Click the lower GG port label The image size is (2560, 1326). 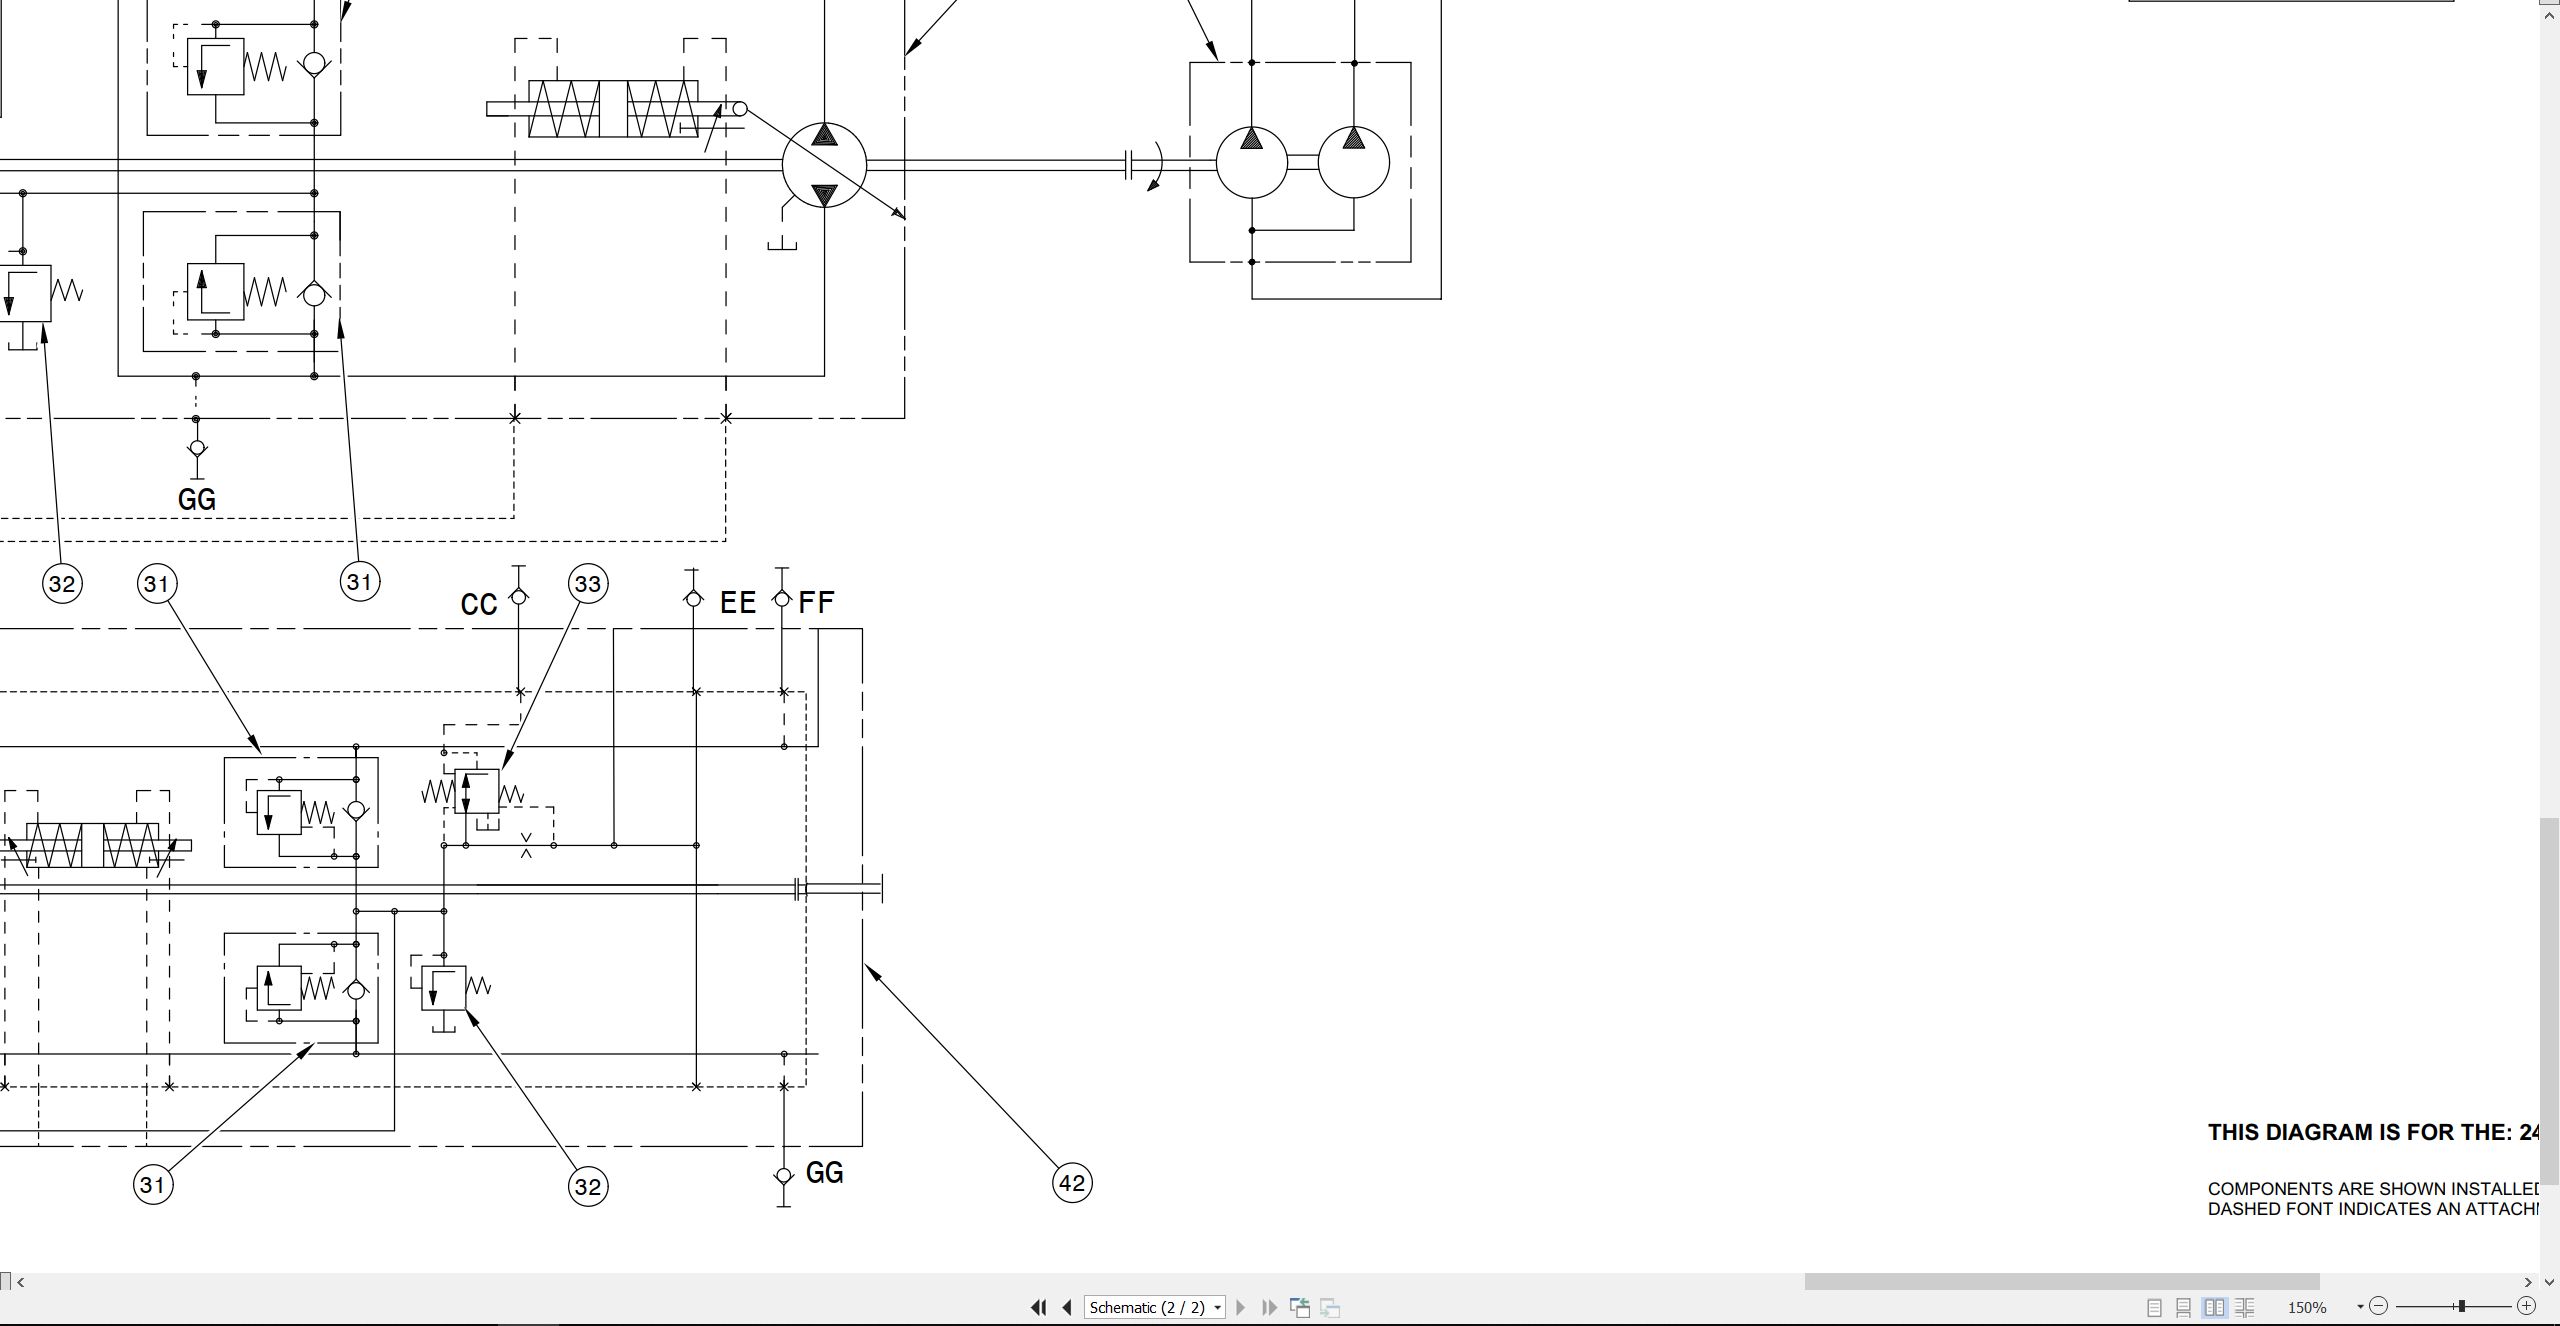point(825,1172)
